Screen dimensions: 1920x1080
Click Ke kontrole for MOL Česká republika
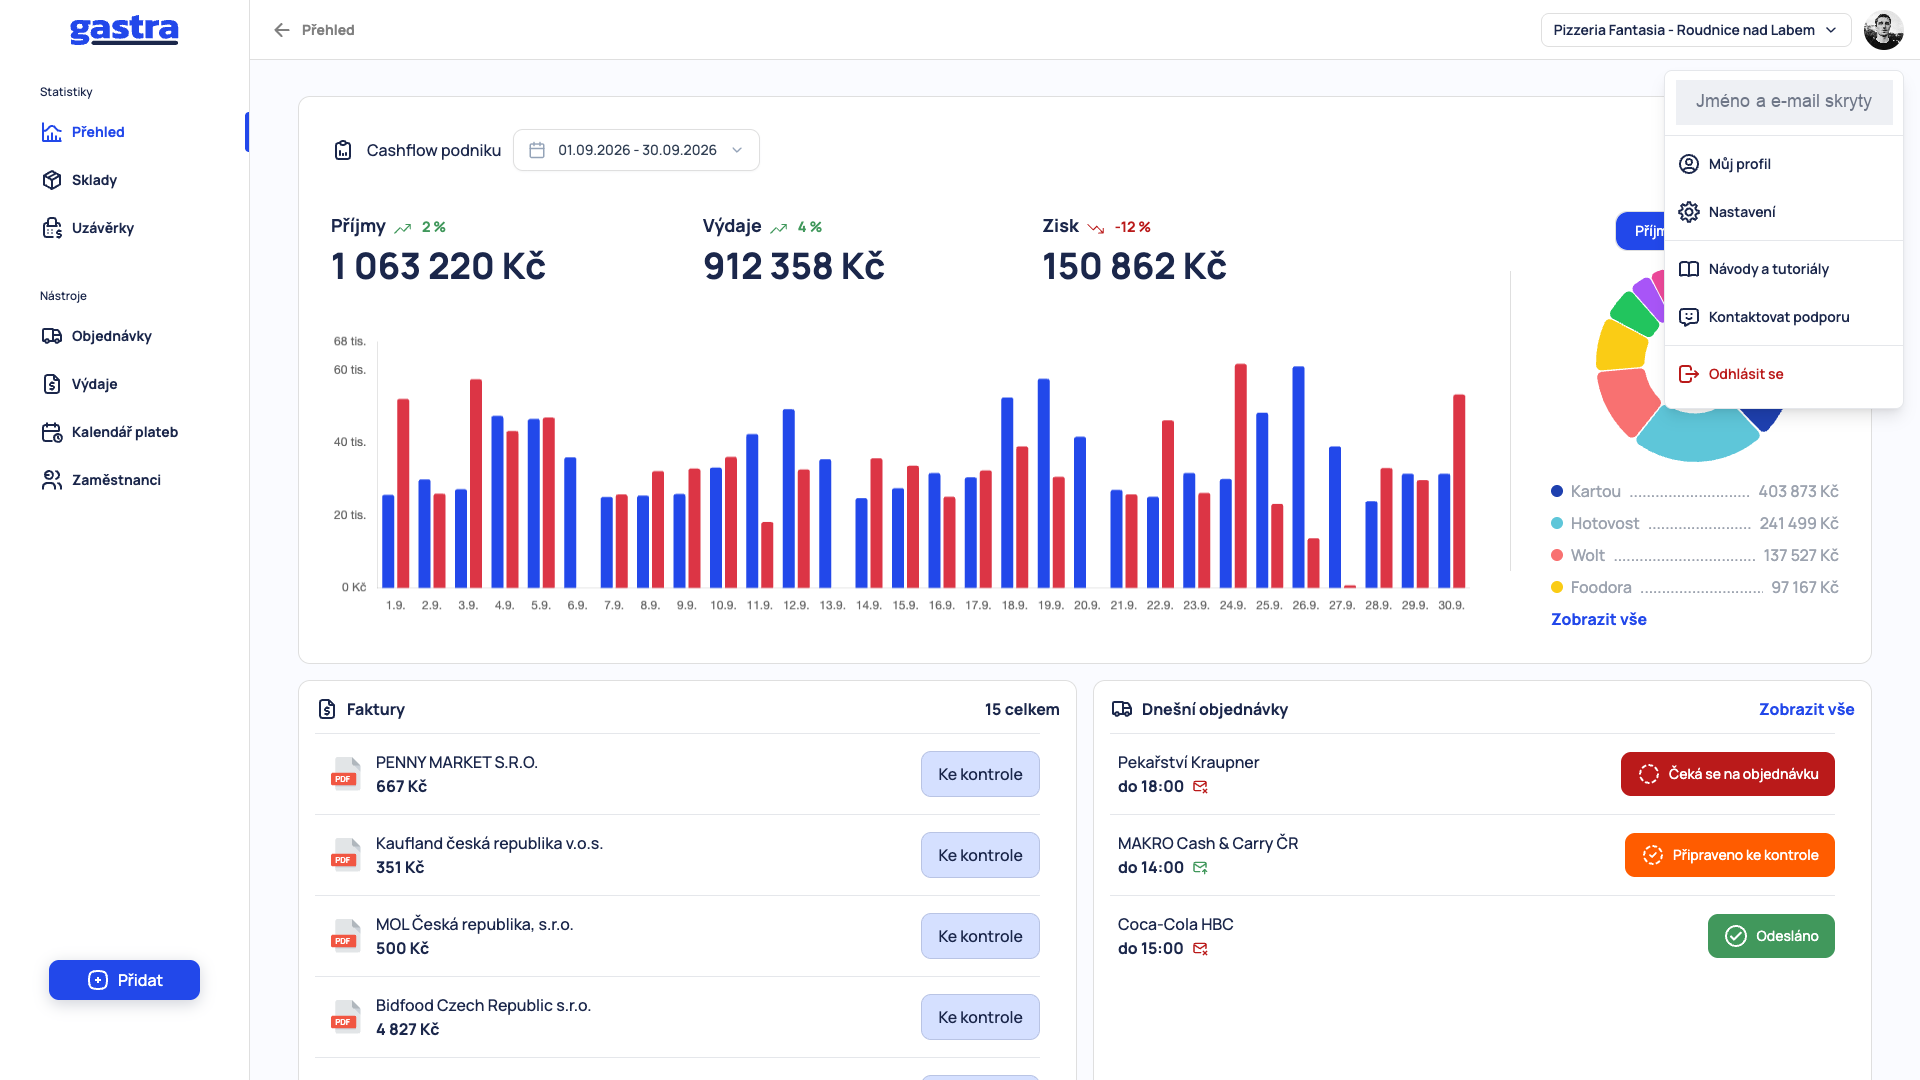[980, 936]
